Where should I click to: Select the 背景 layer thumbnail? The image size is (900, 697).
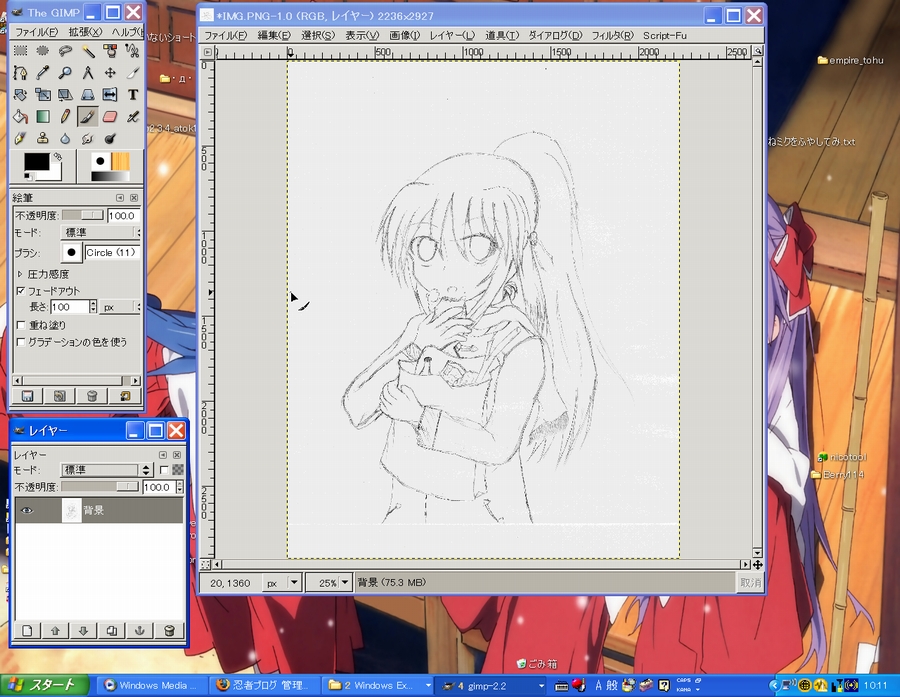point(72,510)
